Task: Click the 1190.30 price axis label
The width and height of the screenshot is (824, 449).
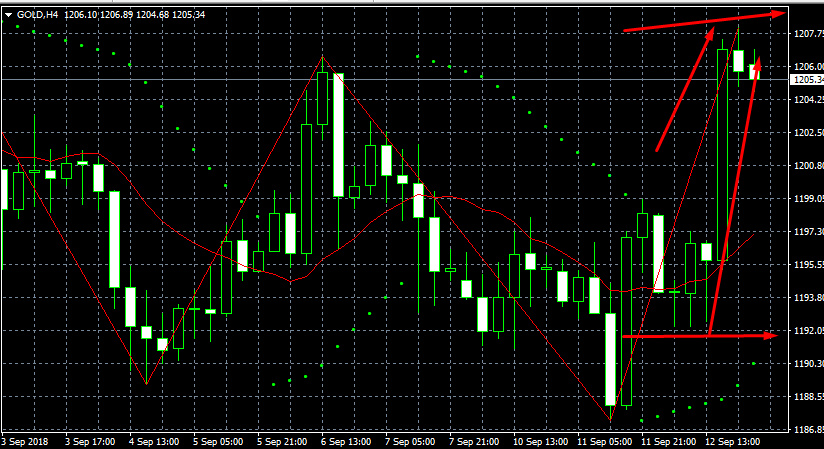Action: point(808,364)
